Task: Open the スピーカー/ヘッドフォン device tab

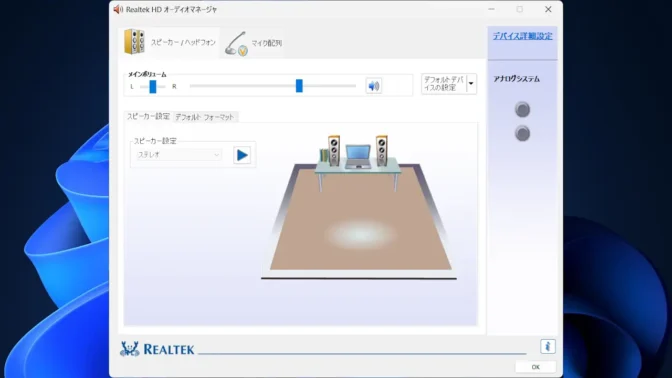Action: pos(170,42)
